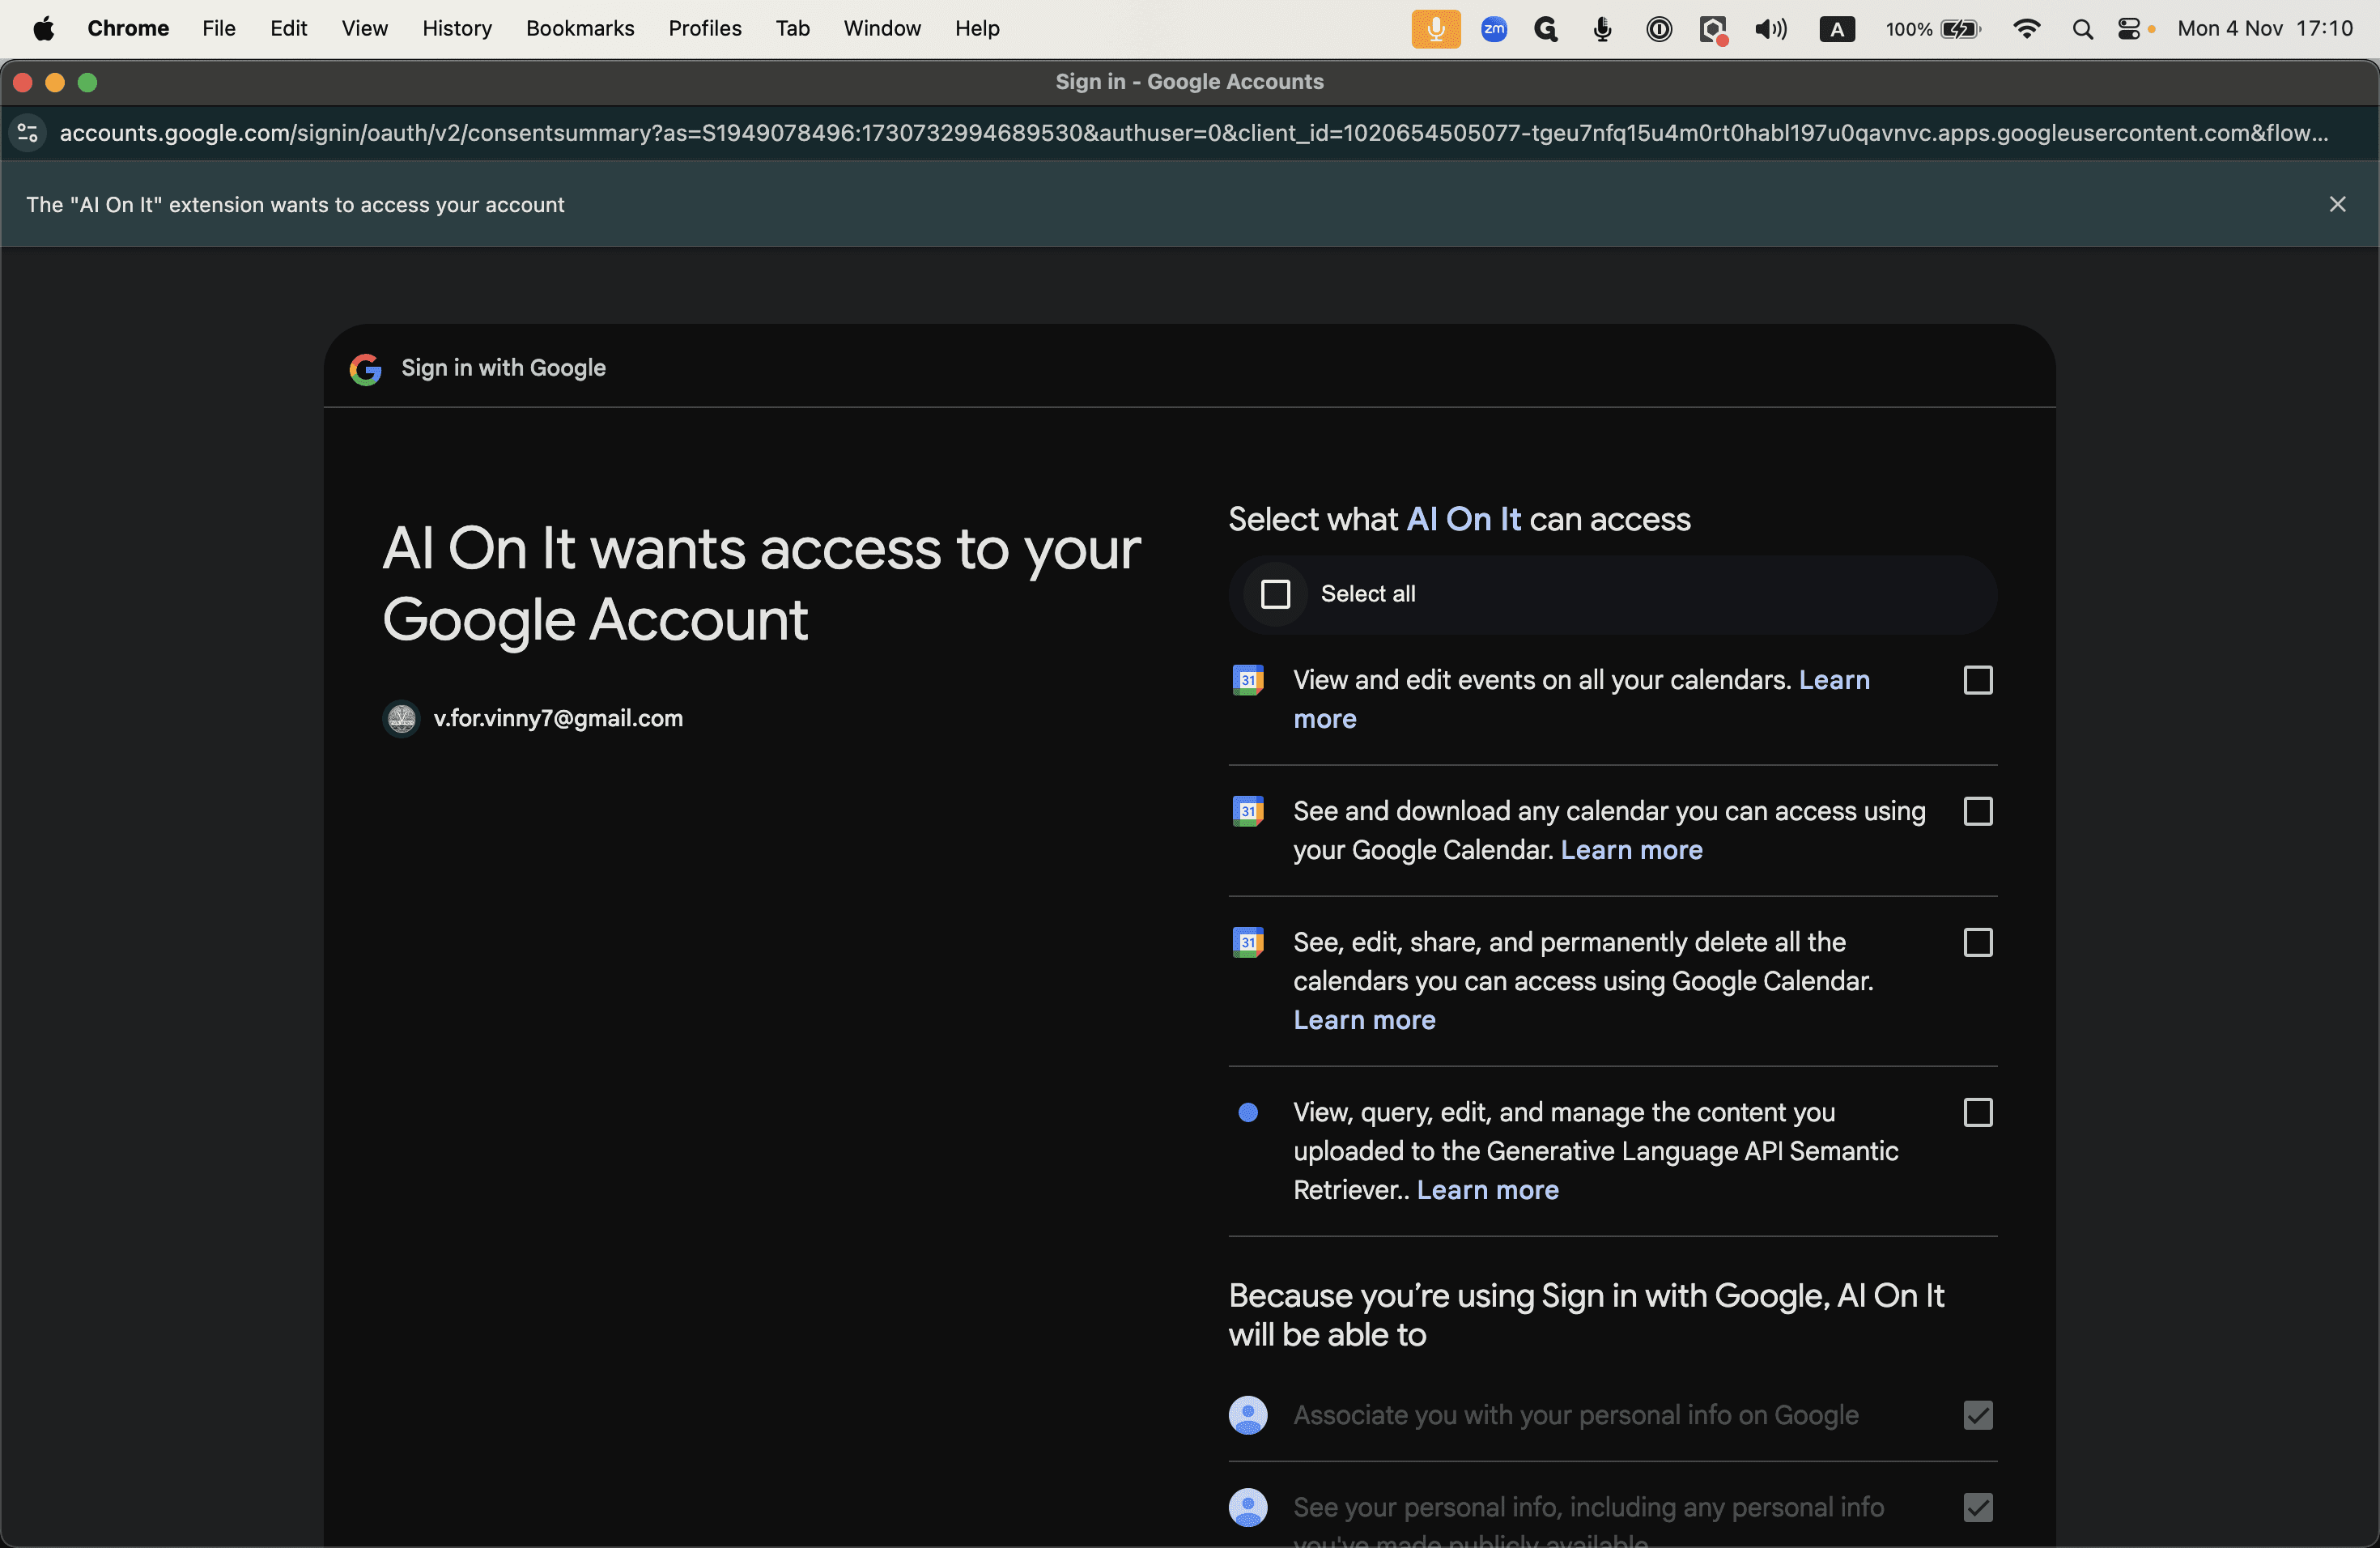The width and height of the screenshot is (2380, 1548).
Task: Click the v.for.vinny7@gmail.com email text
Action: click(558, 718)
